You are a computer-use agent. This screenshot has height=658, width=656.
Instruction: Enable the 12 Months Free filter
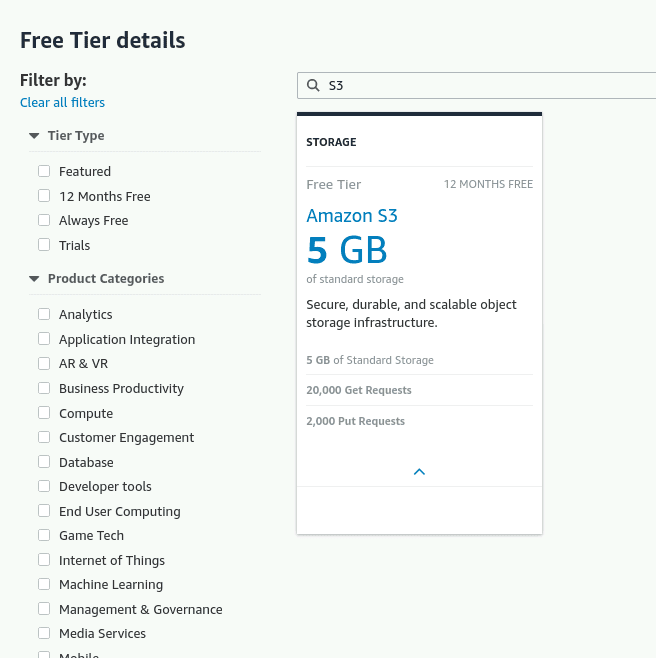(44, 196)
